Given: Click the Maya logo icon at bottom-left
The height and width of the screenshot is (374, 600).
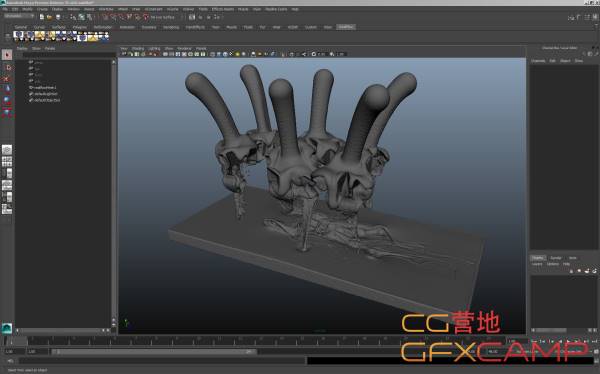Looking at the screenshot, I should coord(7,328).
